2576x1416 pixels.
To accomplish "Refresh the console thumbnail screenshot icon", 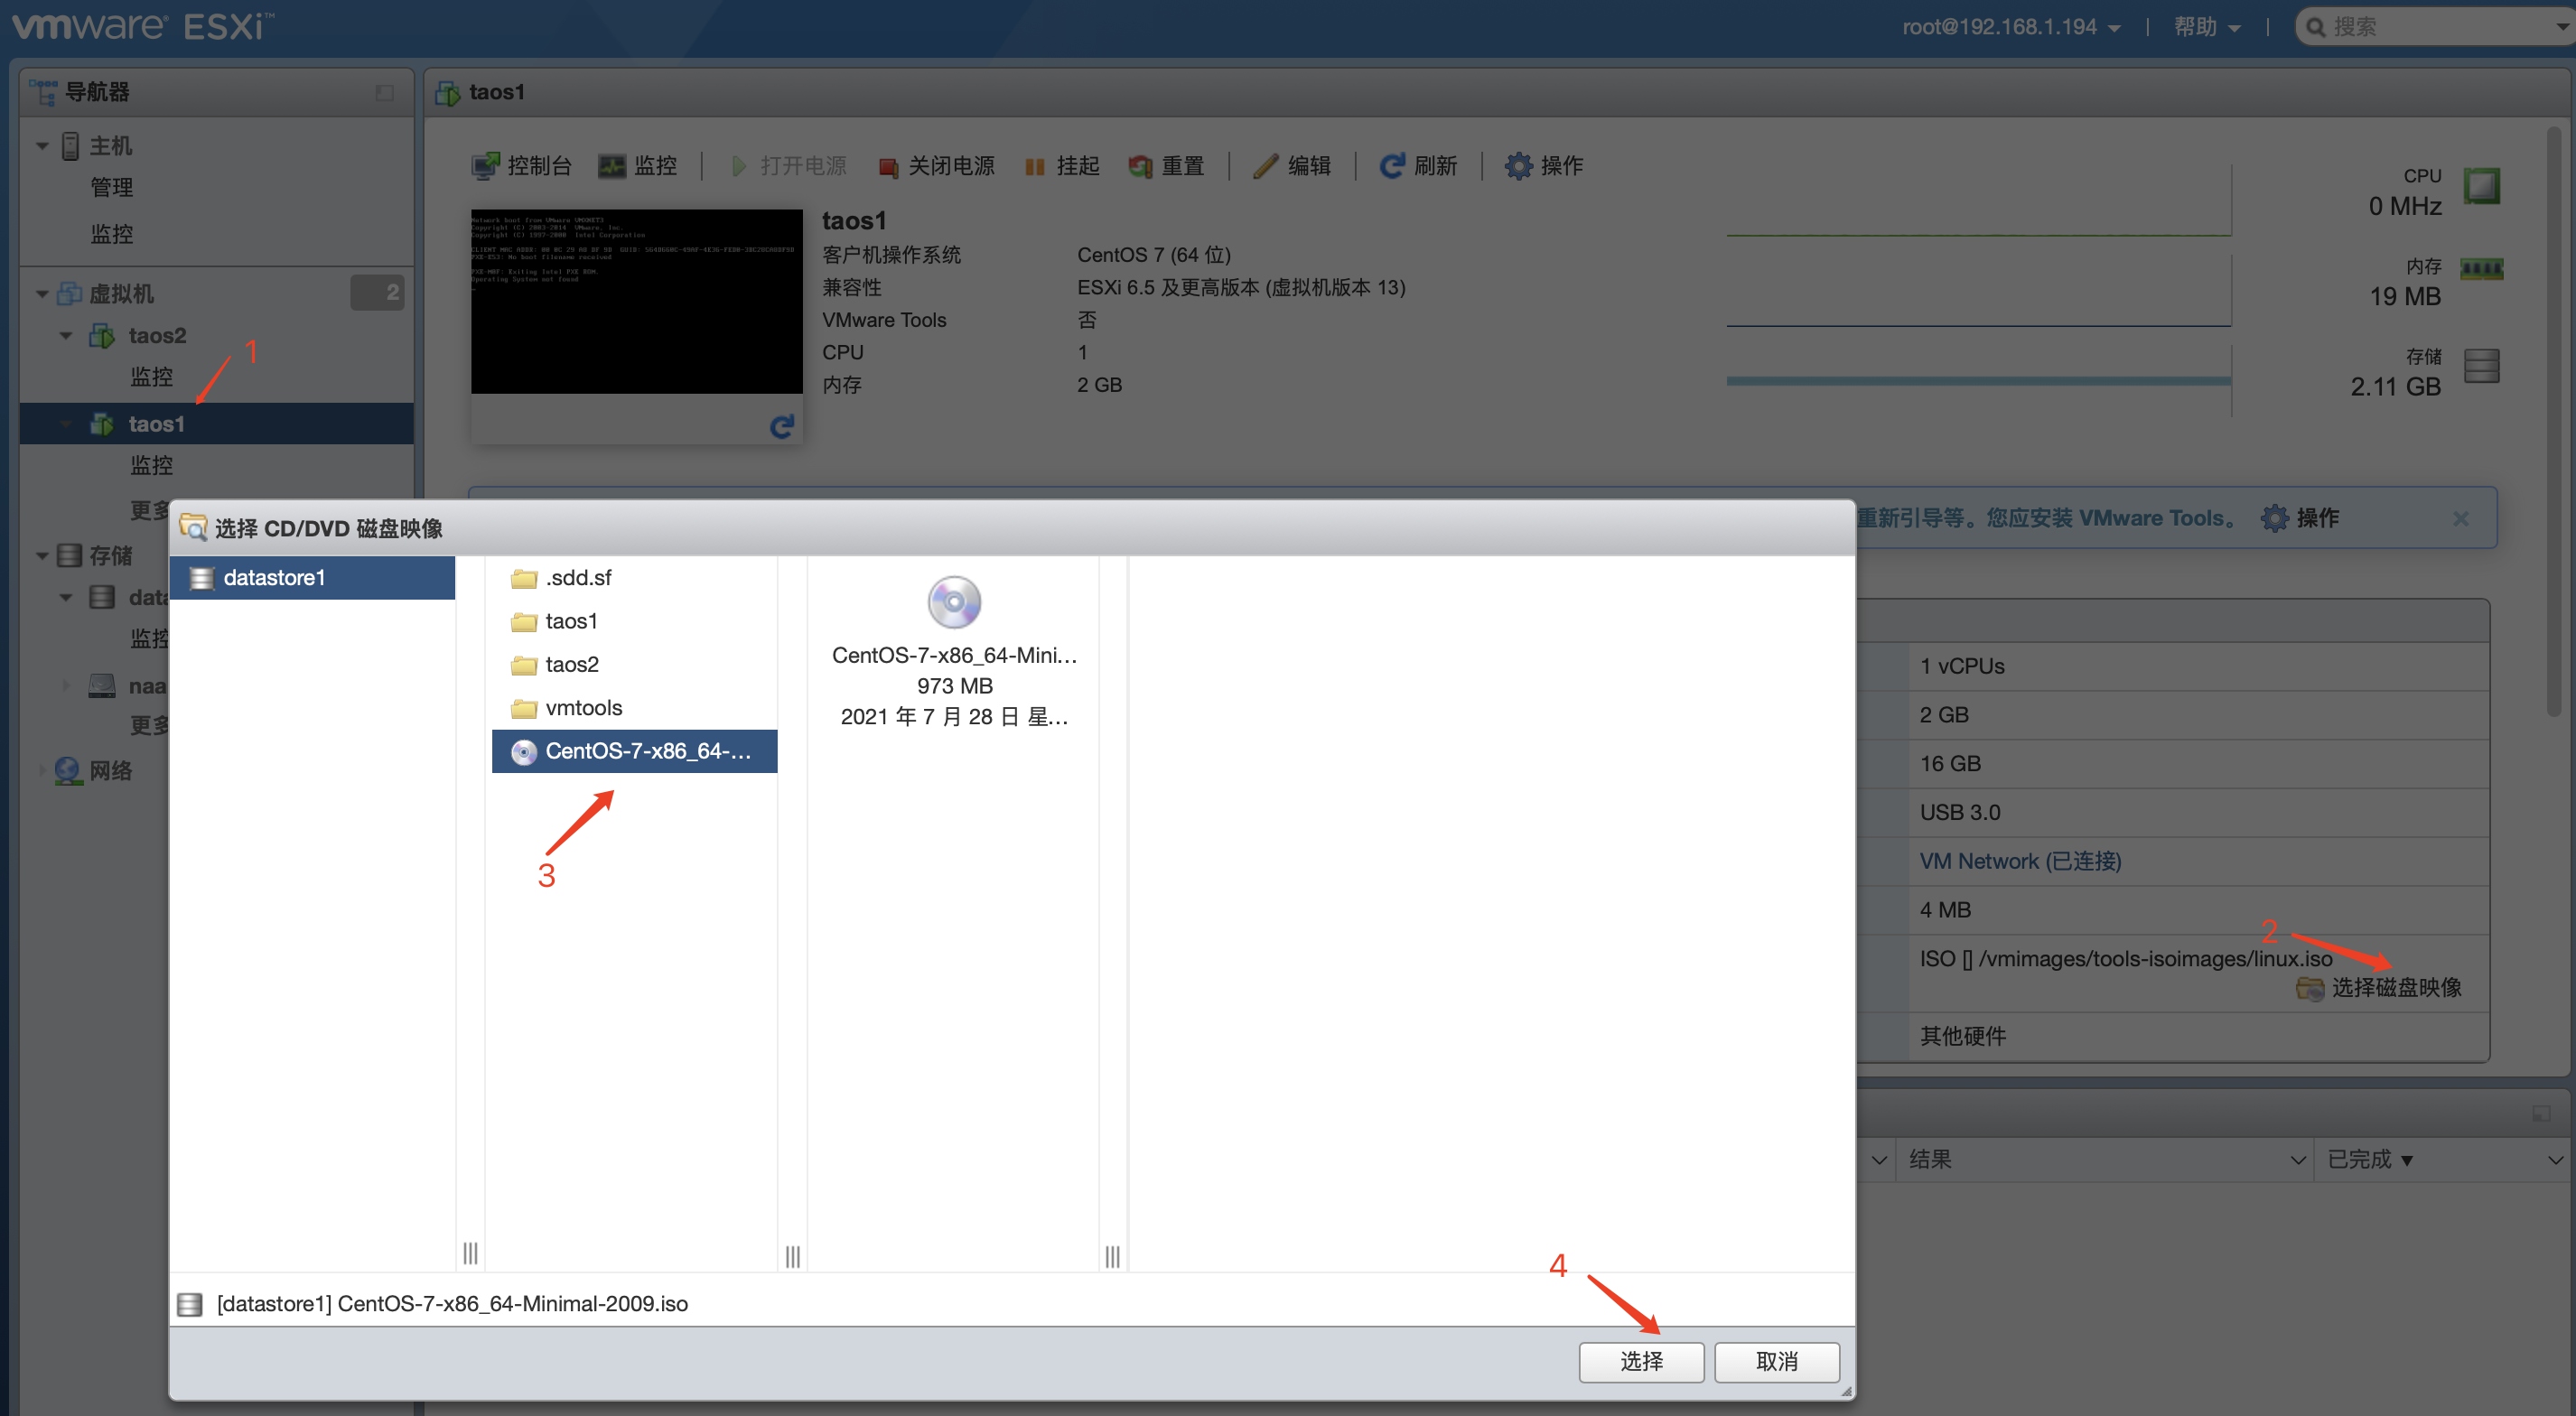I will point(782,427).
